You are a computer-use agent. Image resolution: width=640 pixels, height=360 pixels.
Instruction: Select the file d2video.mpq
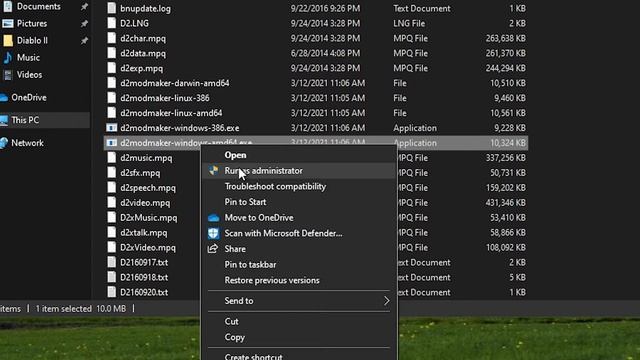[145, 202]
